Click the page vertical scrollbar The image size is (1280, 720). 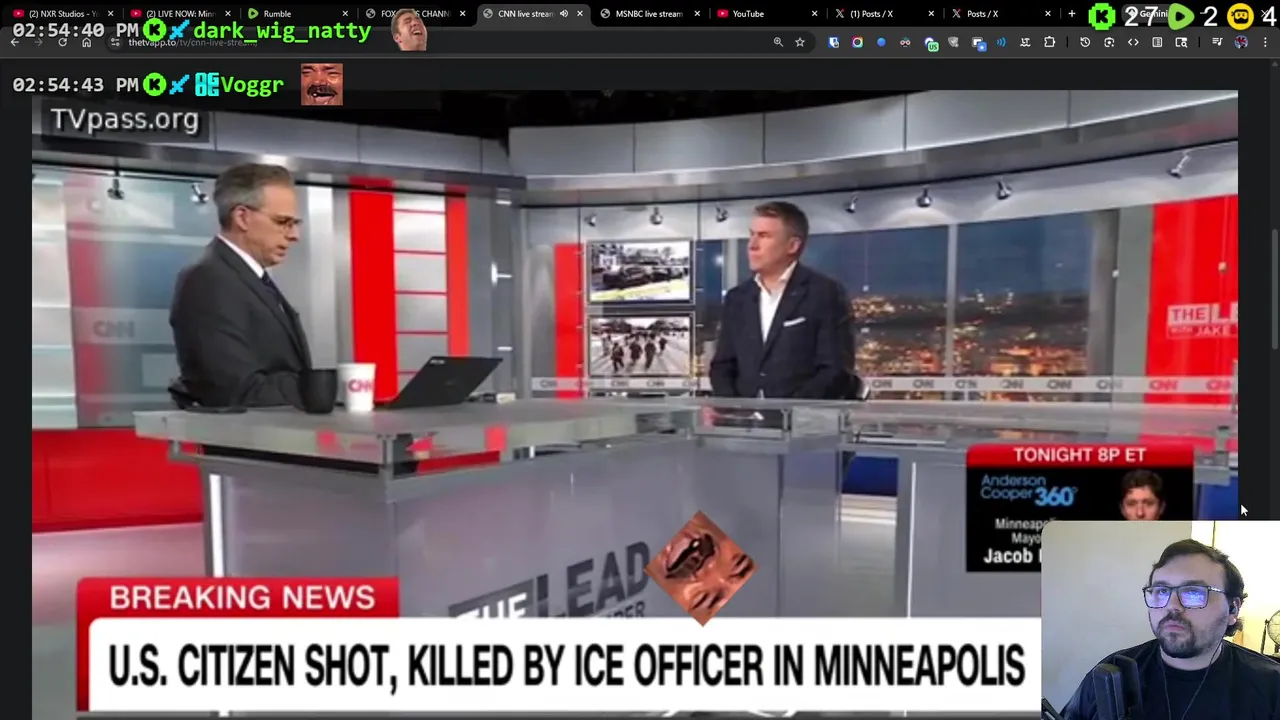pos(1275,290)
